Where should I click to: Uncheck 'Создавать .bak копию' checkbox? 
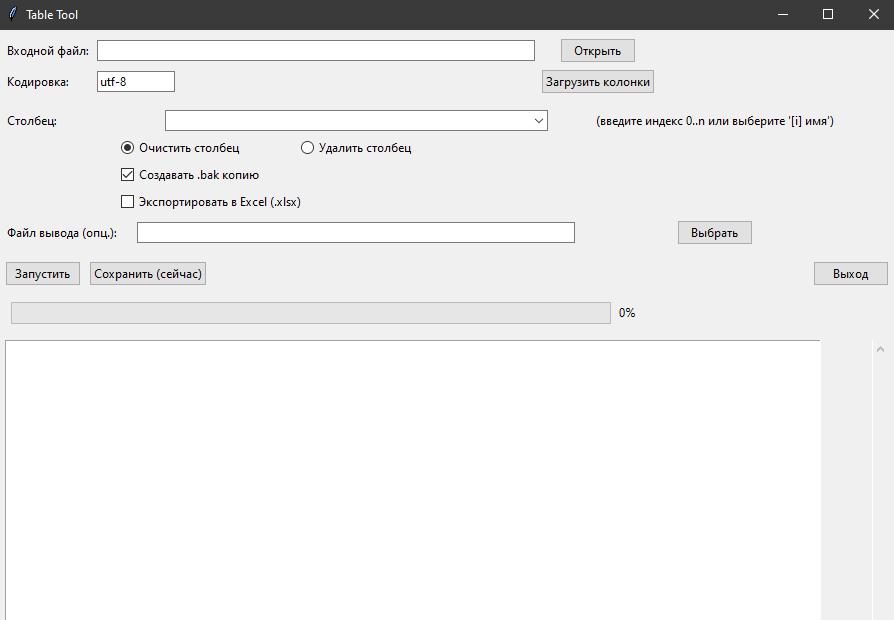click(x=127, y=175)
